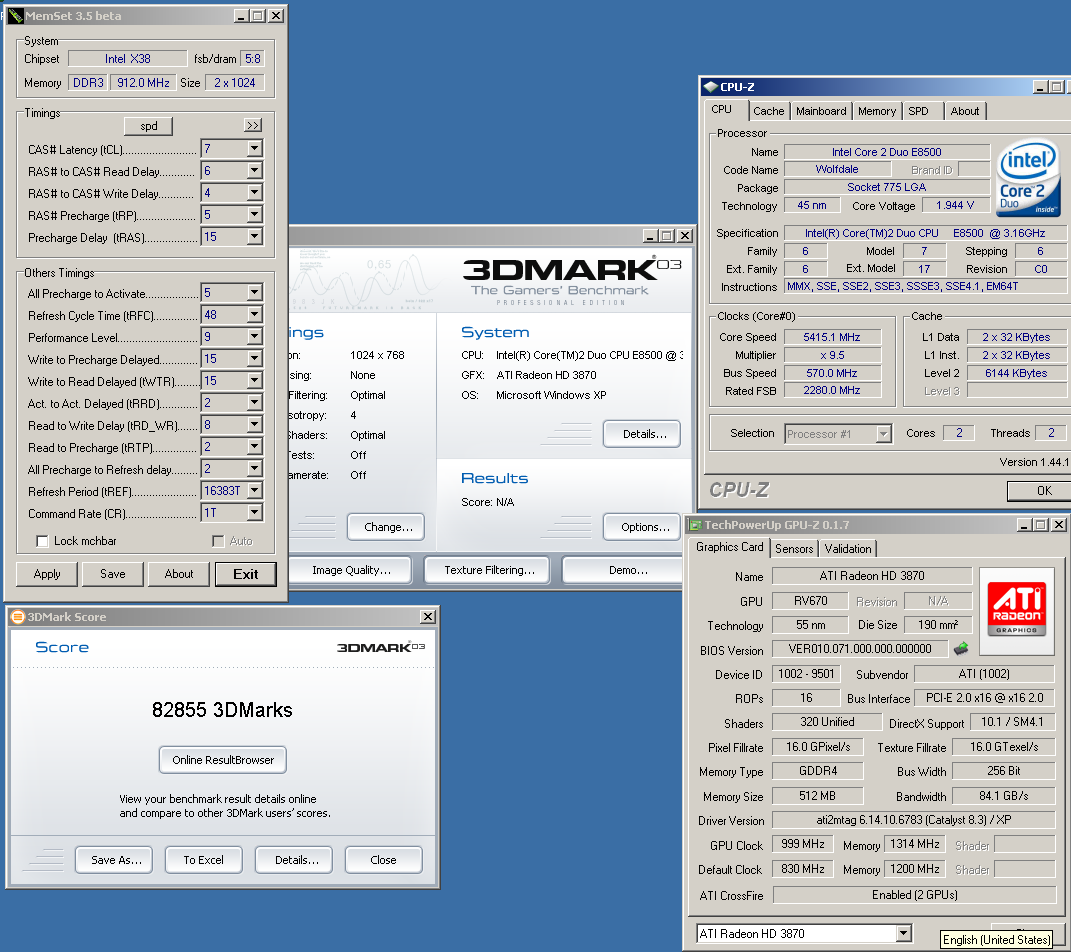The height and width of the screenshot is (952, 1071).
Task: Click the 912.0 MHz memory speed field
Action: coord(143,83)
